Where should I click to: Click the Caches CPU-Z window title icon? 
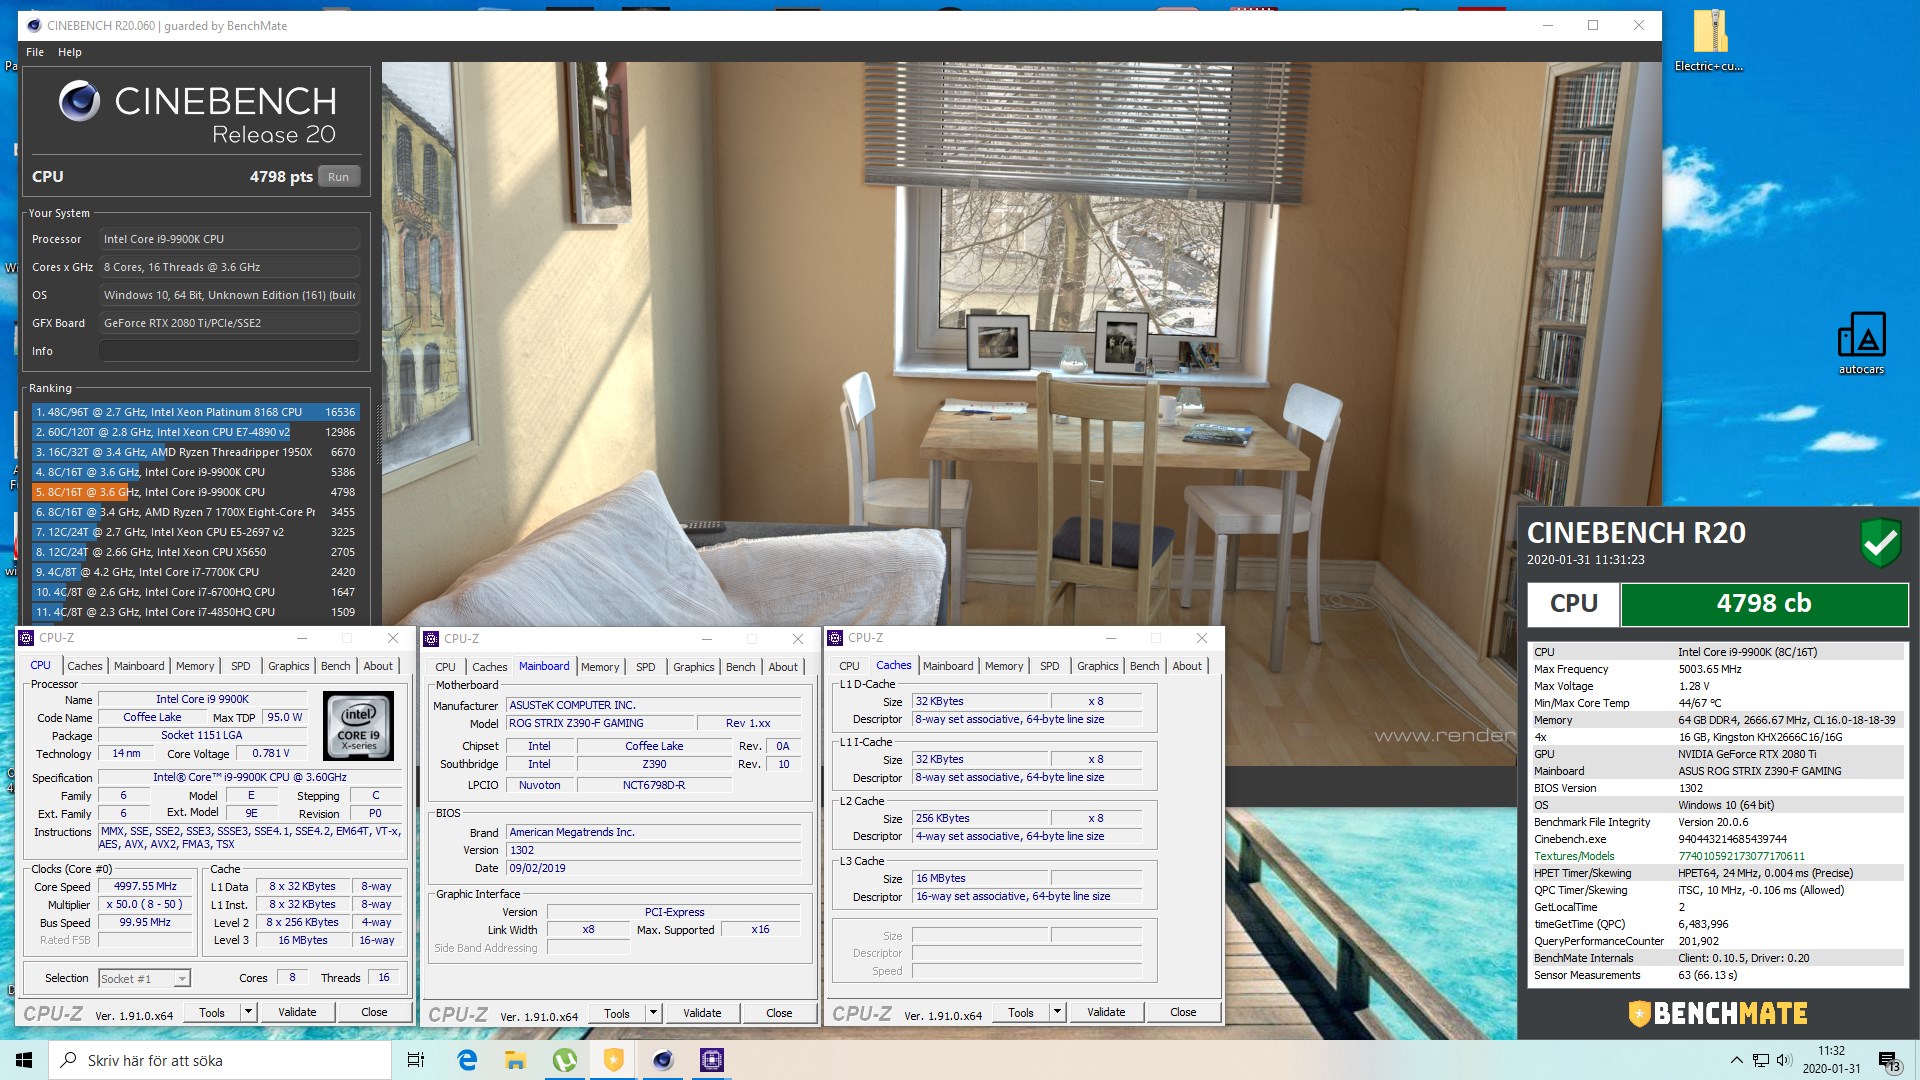click(x=835, y=638)
